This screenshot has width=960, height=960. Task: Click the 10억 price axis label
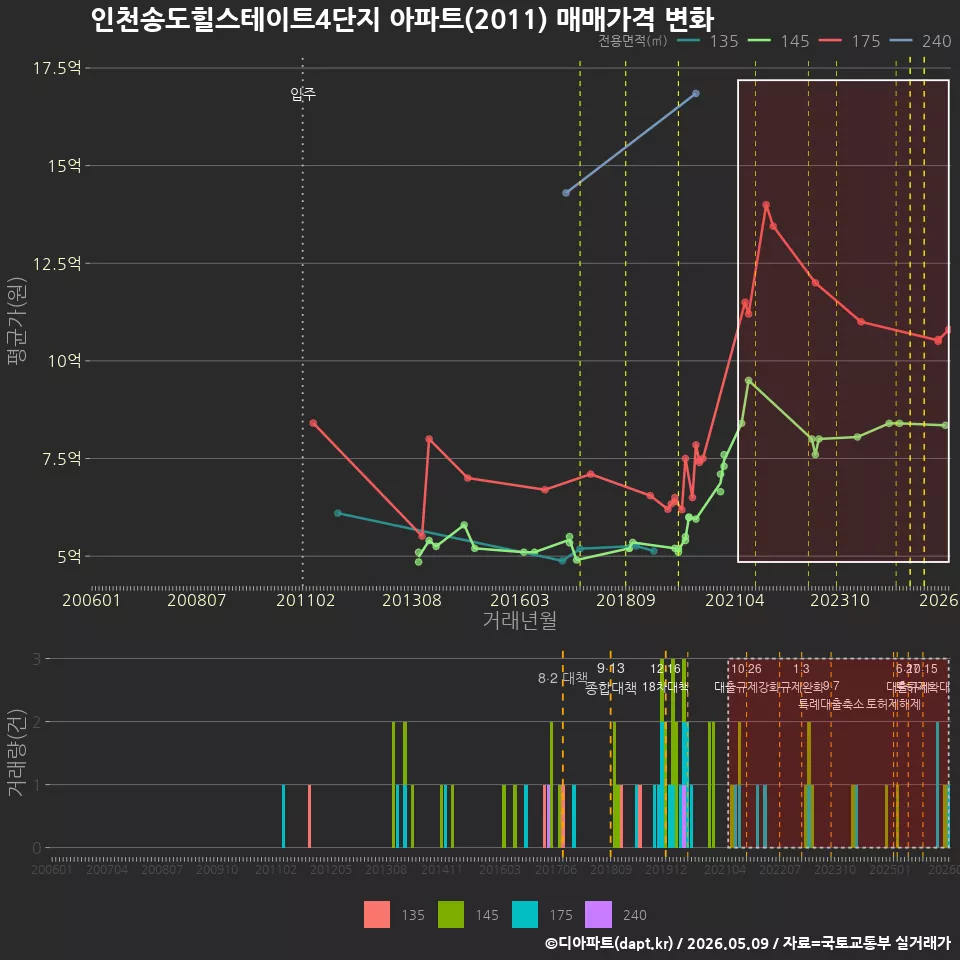pos(65,361)
